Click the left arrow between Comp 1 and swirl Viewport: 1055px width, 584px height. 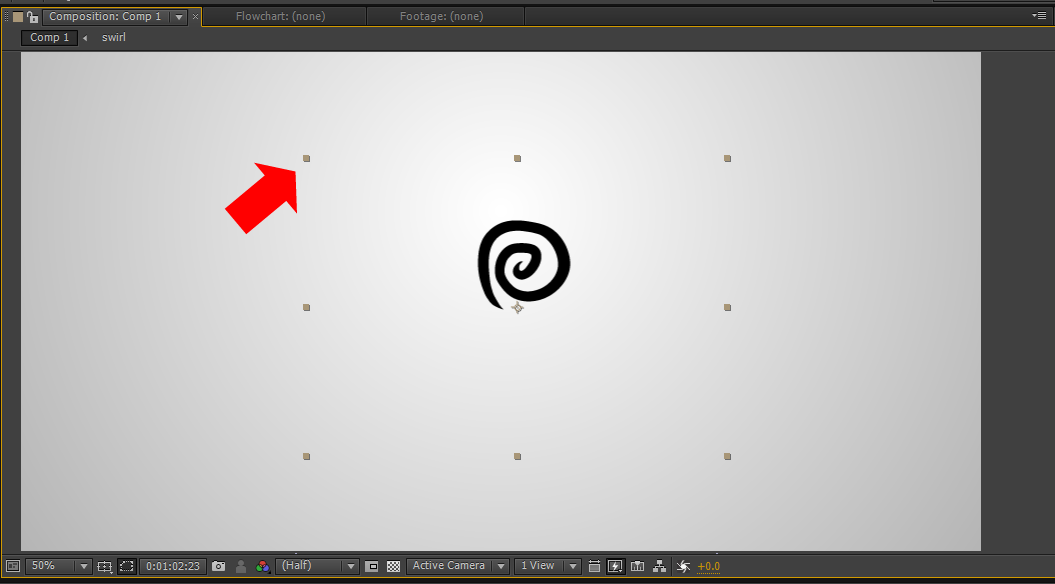(x=85, y=38)
